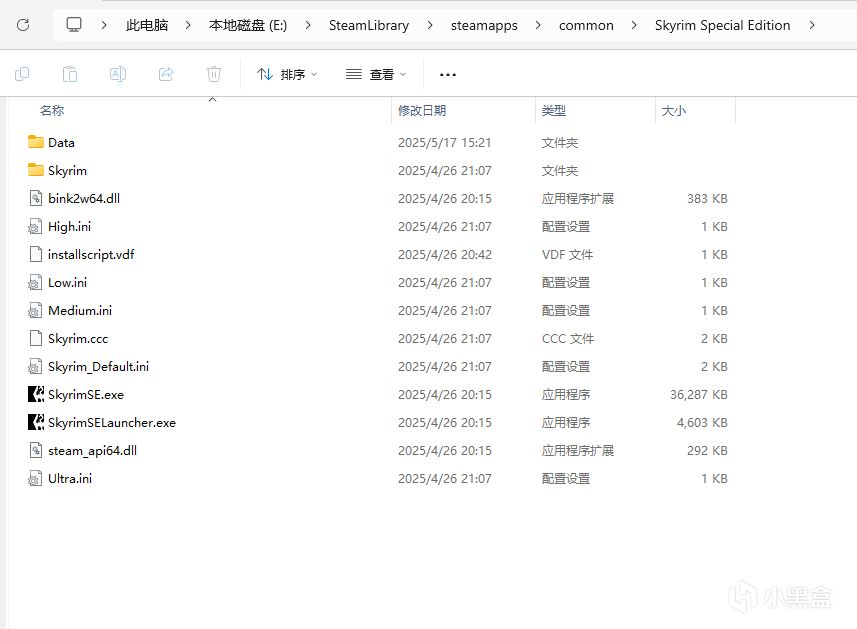Viewport: 857px width, 629px height.
Task: Expand chevron after SteamLibrary breadcrumb
Action: 430,25
